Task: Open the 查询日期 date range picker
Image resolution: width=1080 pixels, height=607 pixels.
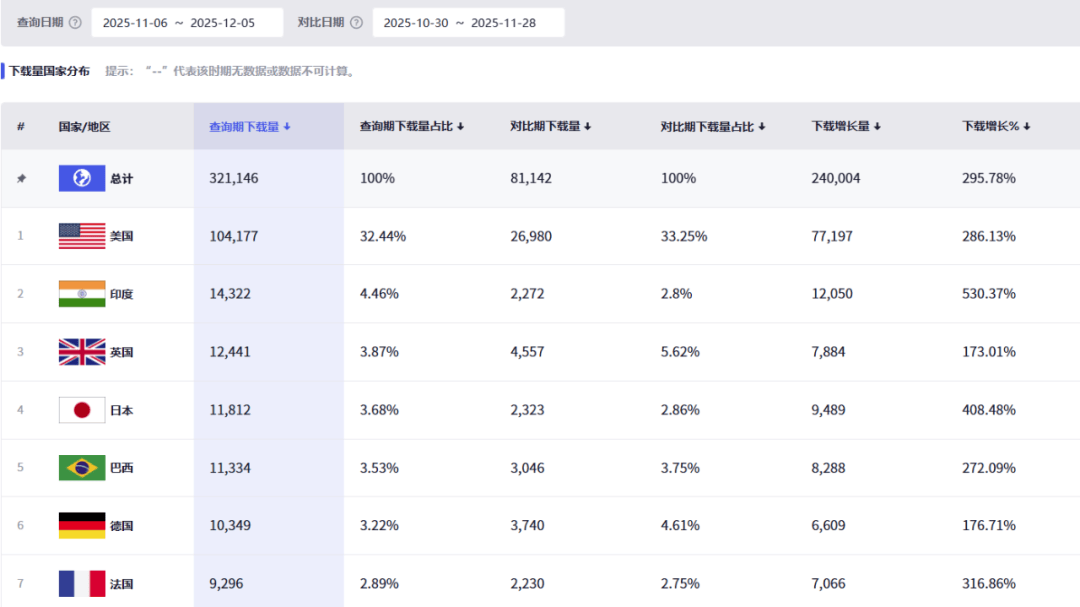Action: pos(187,23)
